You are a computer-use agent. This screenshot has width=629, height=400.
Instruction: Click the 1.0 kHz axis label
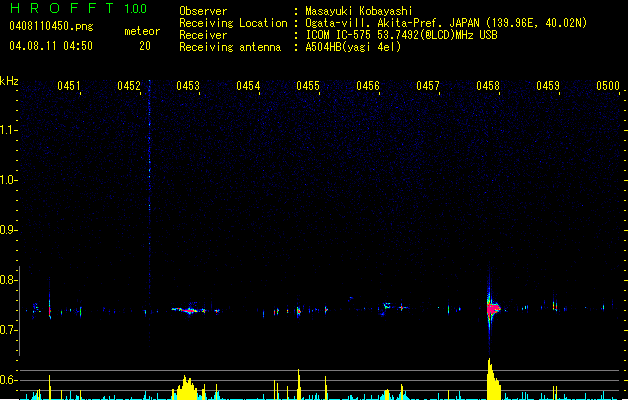[x=8, y=180]
